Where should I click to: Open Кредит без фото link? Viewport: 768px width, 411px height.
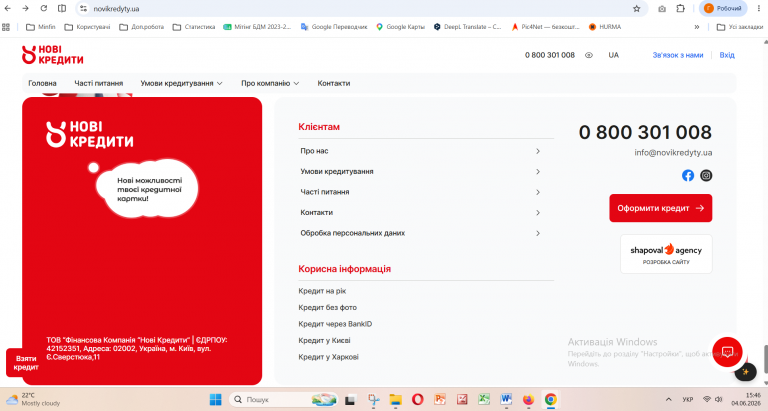coord(327,308)
